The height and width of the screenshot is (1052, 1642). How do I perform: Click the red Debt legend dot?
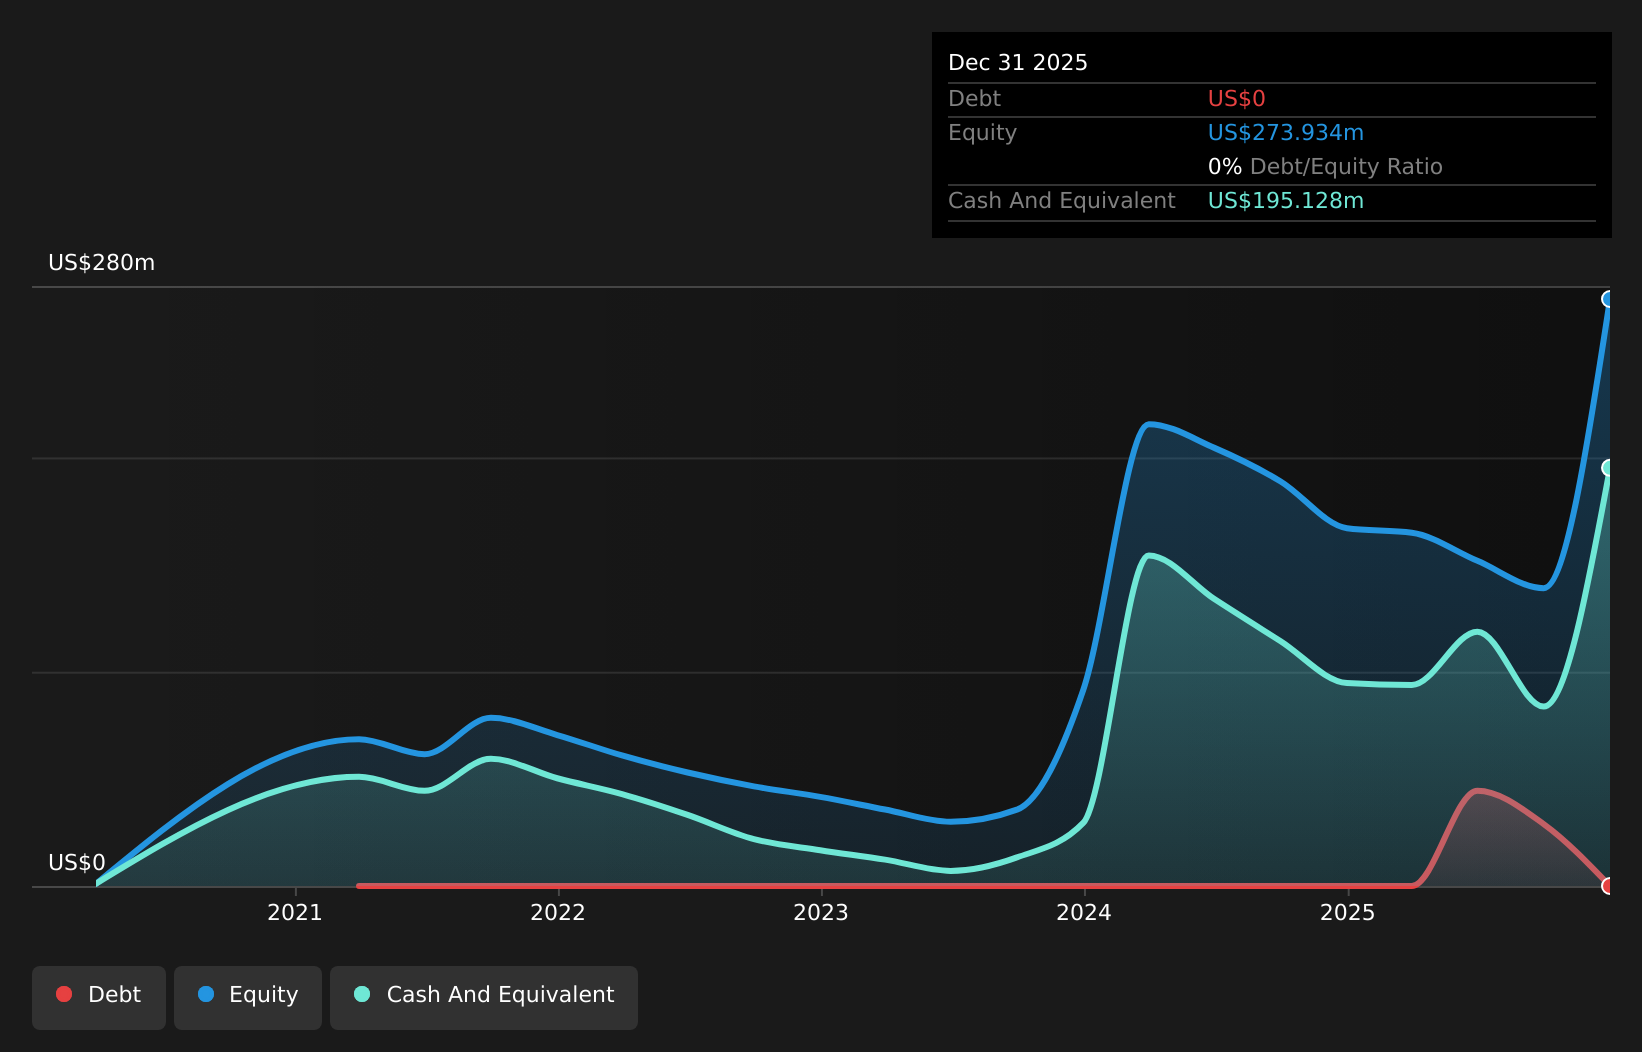click(64, 994)
